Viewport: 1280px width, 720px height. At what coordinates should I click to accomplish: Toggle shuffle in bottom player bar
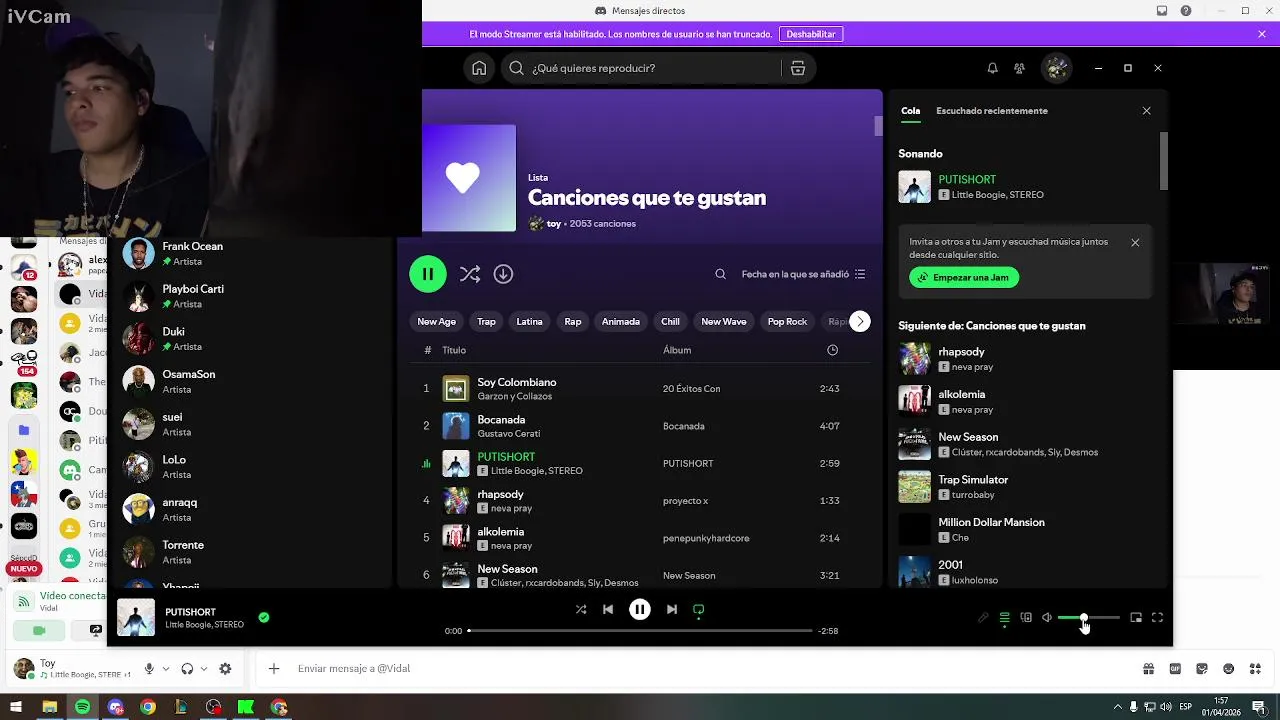(x=581, y=609)
